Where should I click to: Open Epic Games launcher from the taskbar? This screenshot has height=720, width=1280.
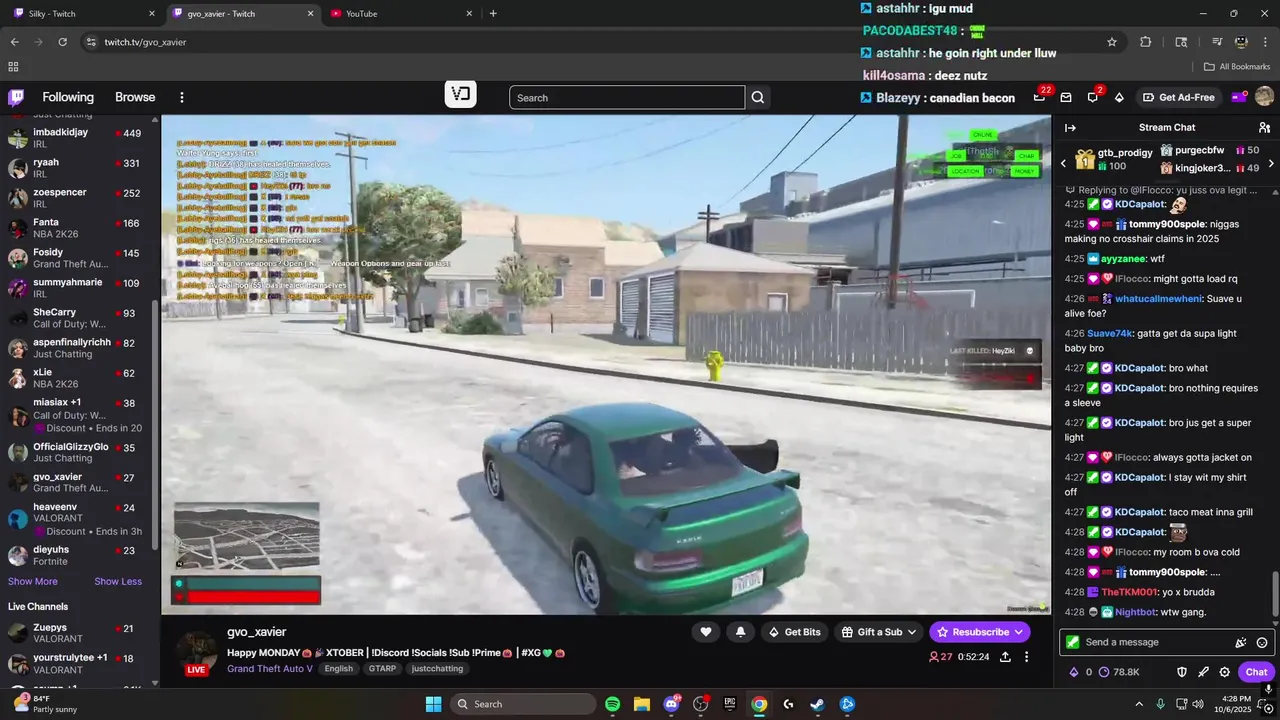[730, 704]
